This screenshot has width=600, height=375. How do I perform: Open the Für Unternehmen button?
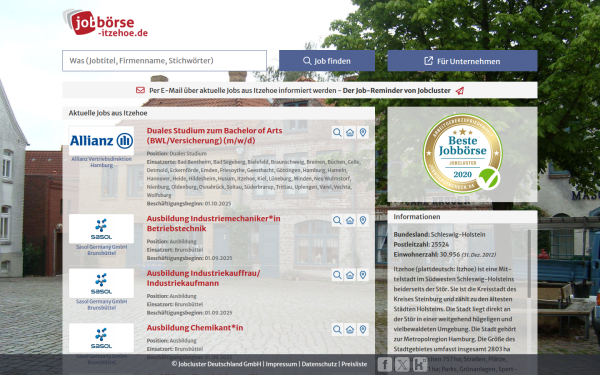pos(462,60)
